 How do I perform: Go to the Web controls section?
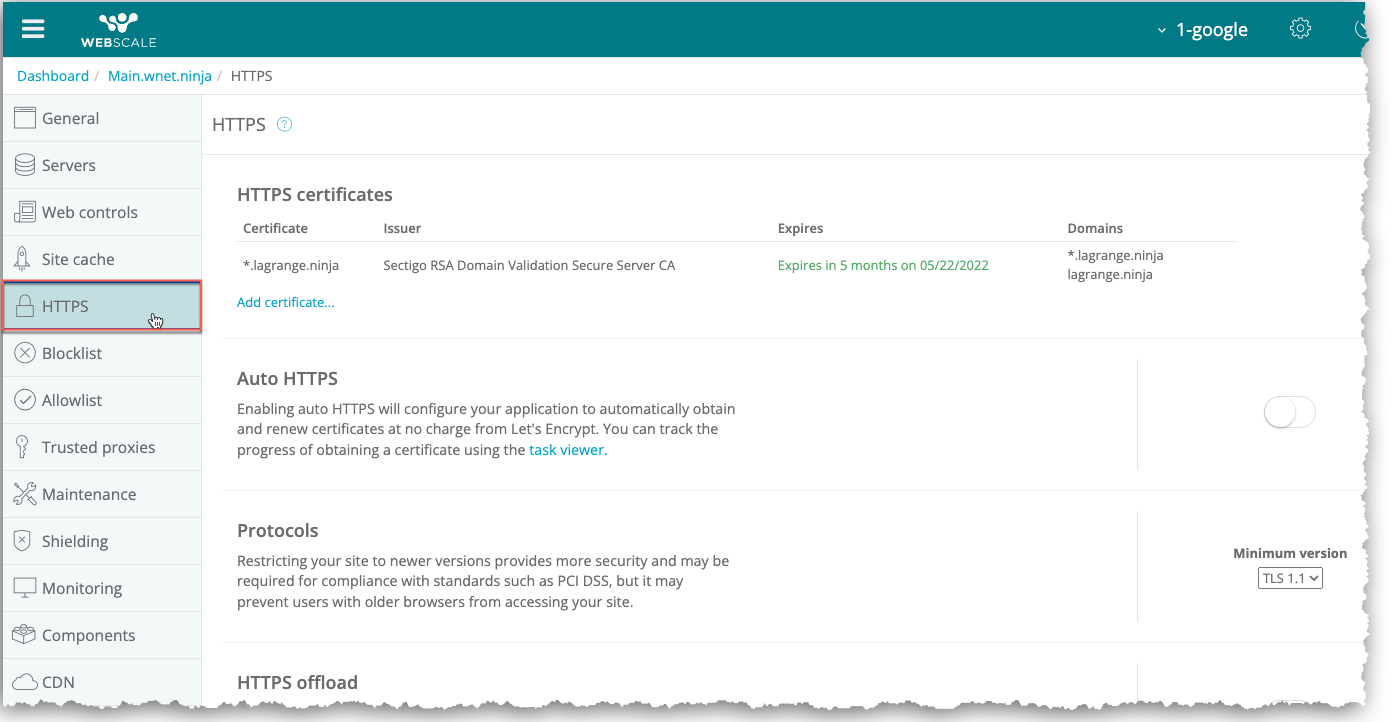89,212
